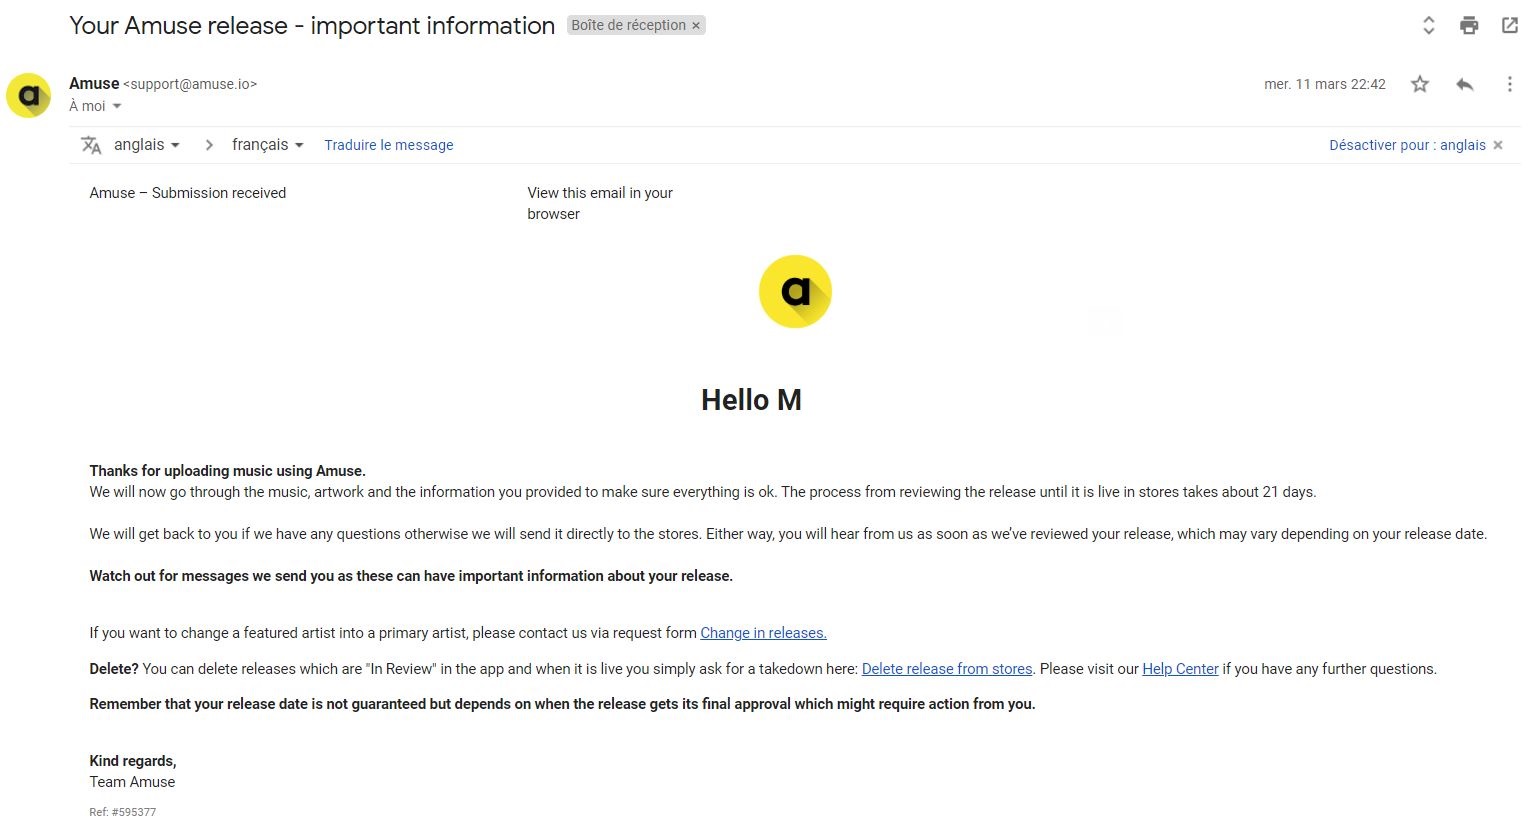Open View this email in your browser
Viewport: 1533px width, 835px height.
(600, 203)
